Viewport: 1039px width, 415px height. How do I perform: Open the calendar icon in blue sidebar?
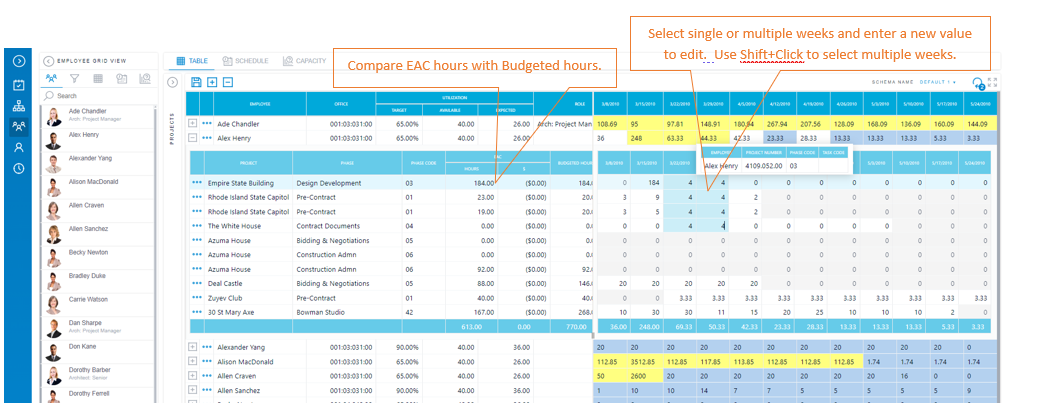(19, 85)
